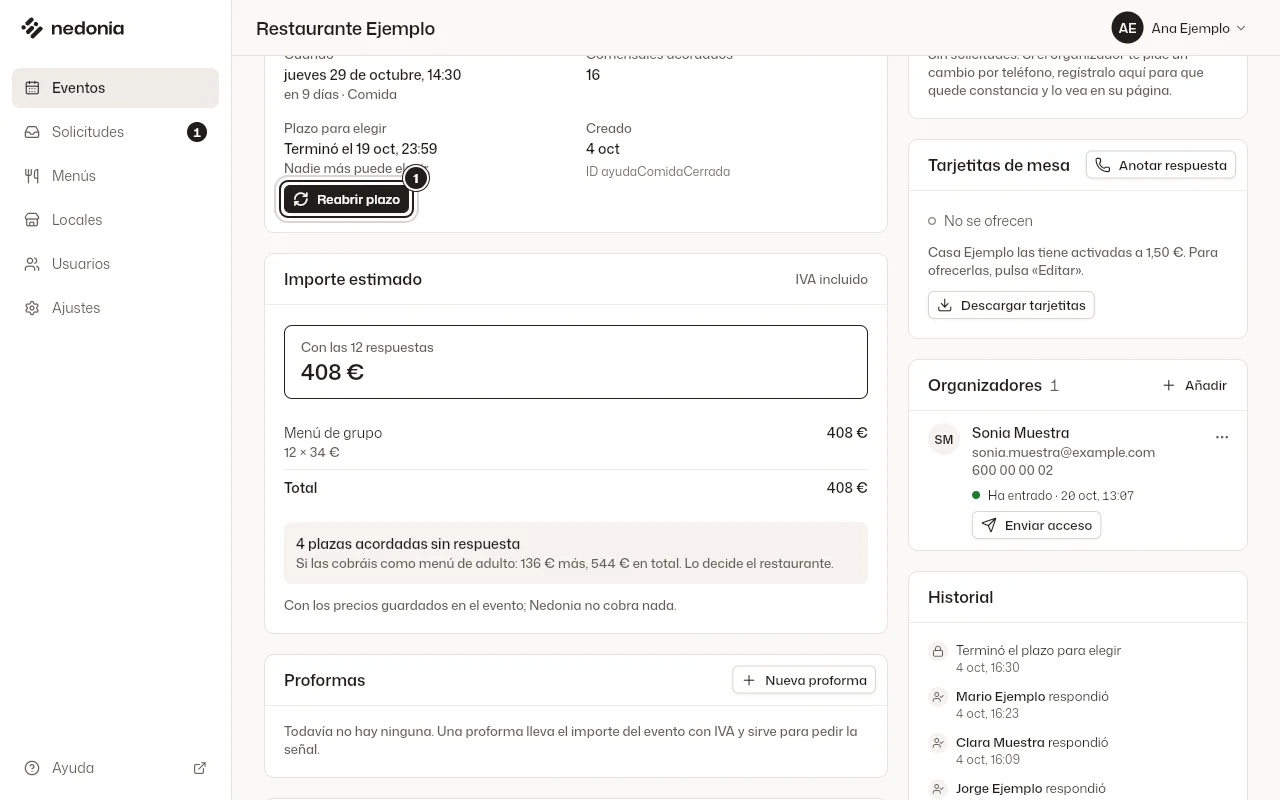The image size is (1280, 800).
Task: Click the 'Mario Ejemplo respondió' history entry
Action: [x=1078, y=704]
